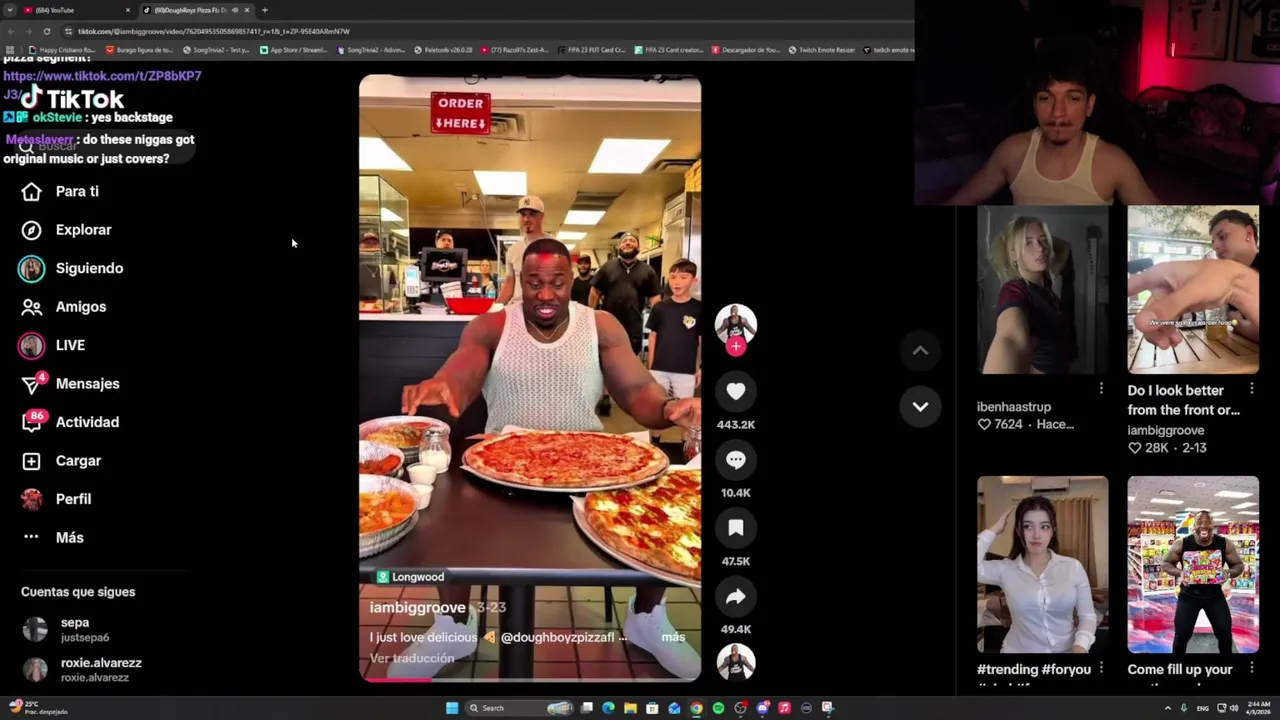Click the iambiggroove author under the recommended video
The image size is (1280, 720).
click(1165, 430)
